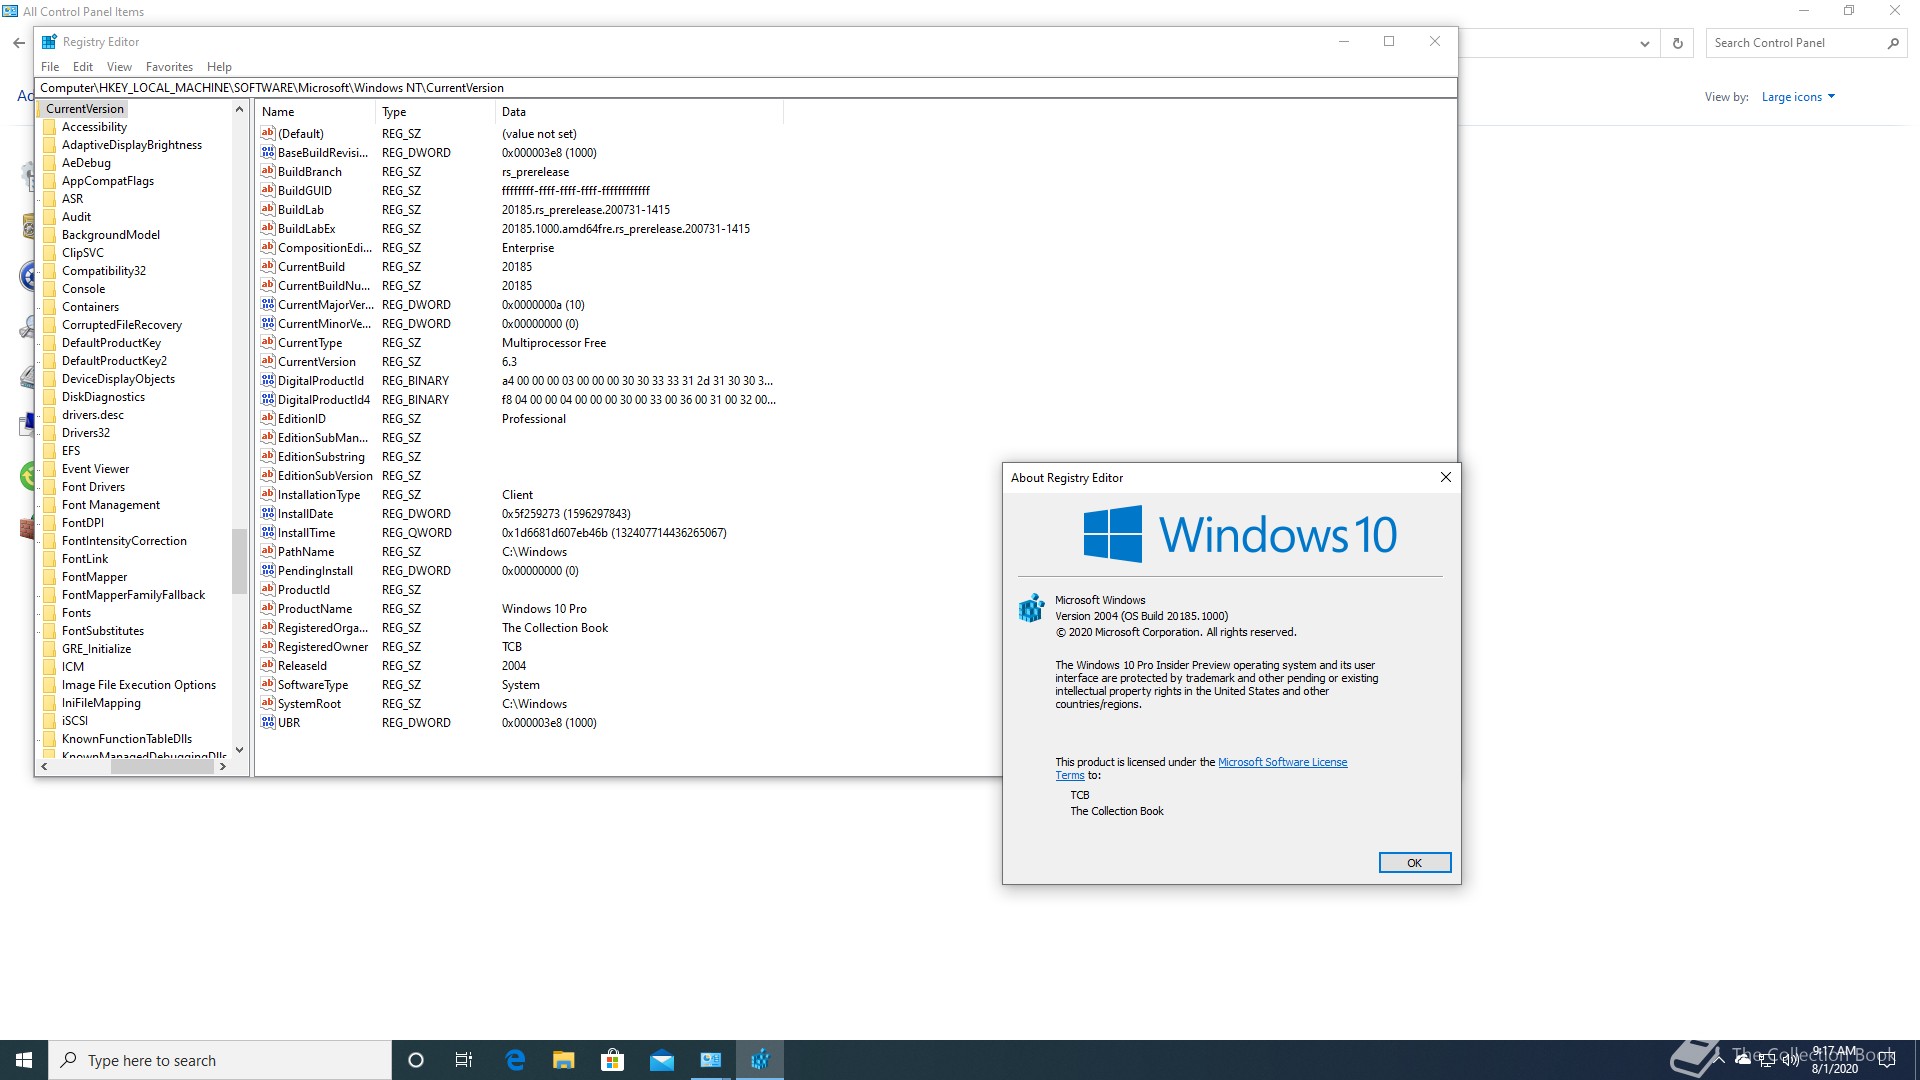Viewport: 1920px width, 1080px height.
Task: Click the Professional data cell
Action: [x=534, y=419]
